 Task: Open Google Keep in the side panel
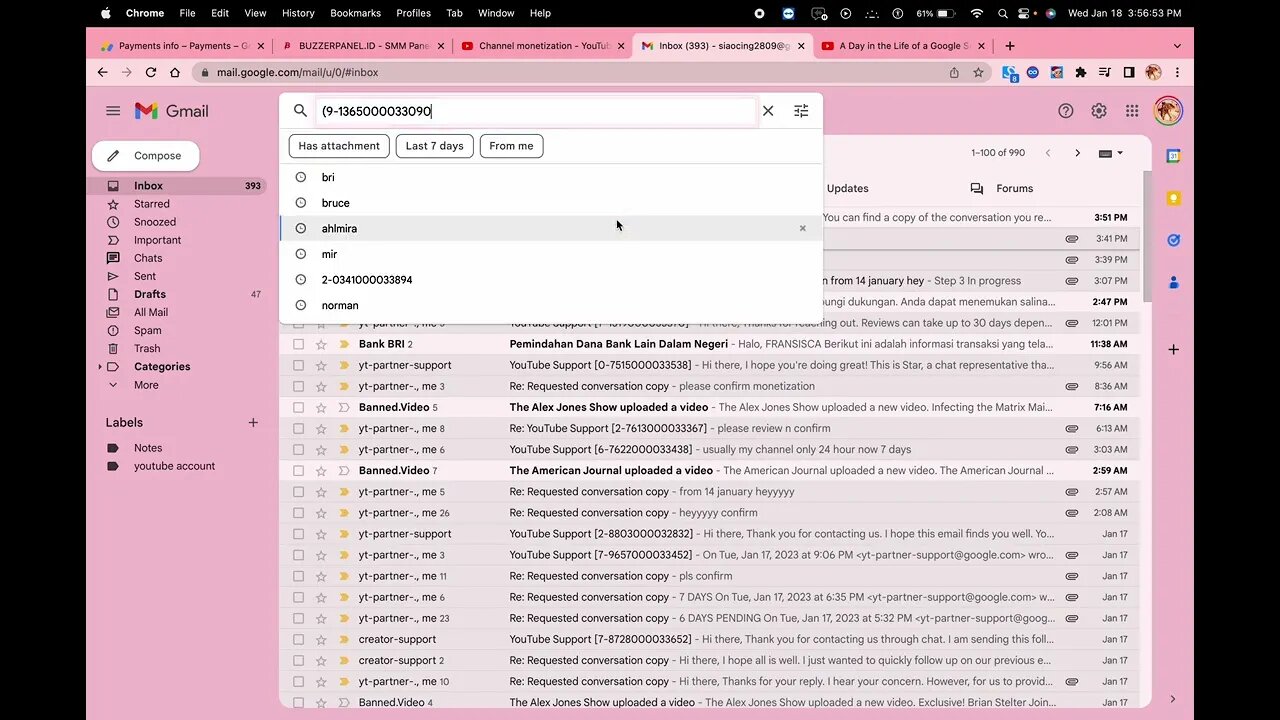pyautogui.click(x=1173, y=198)
